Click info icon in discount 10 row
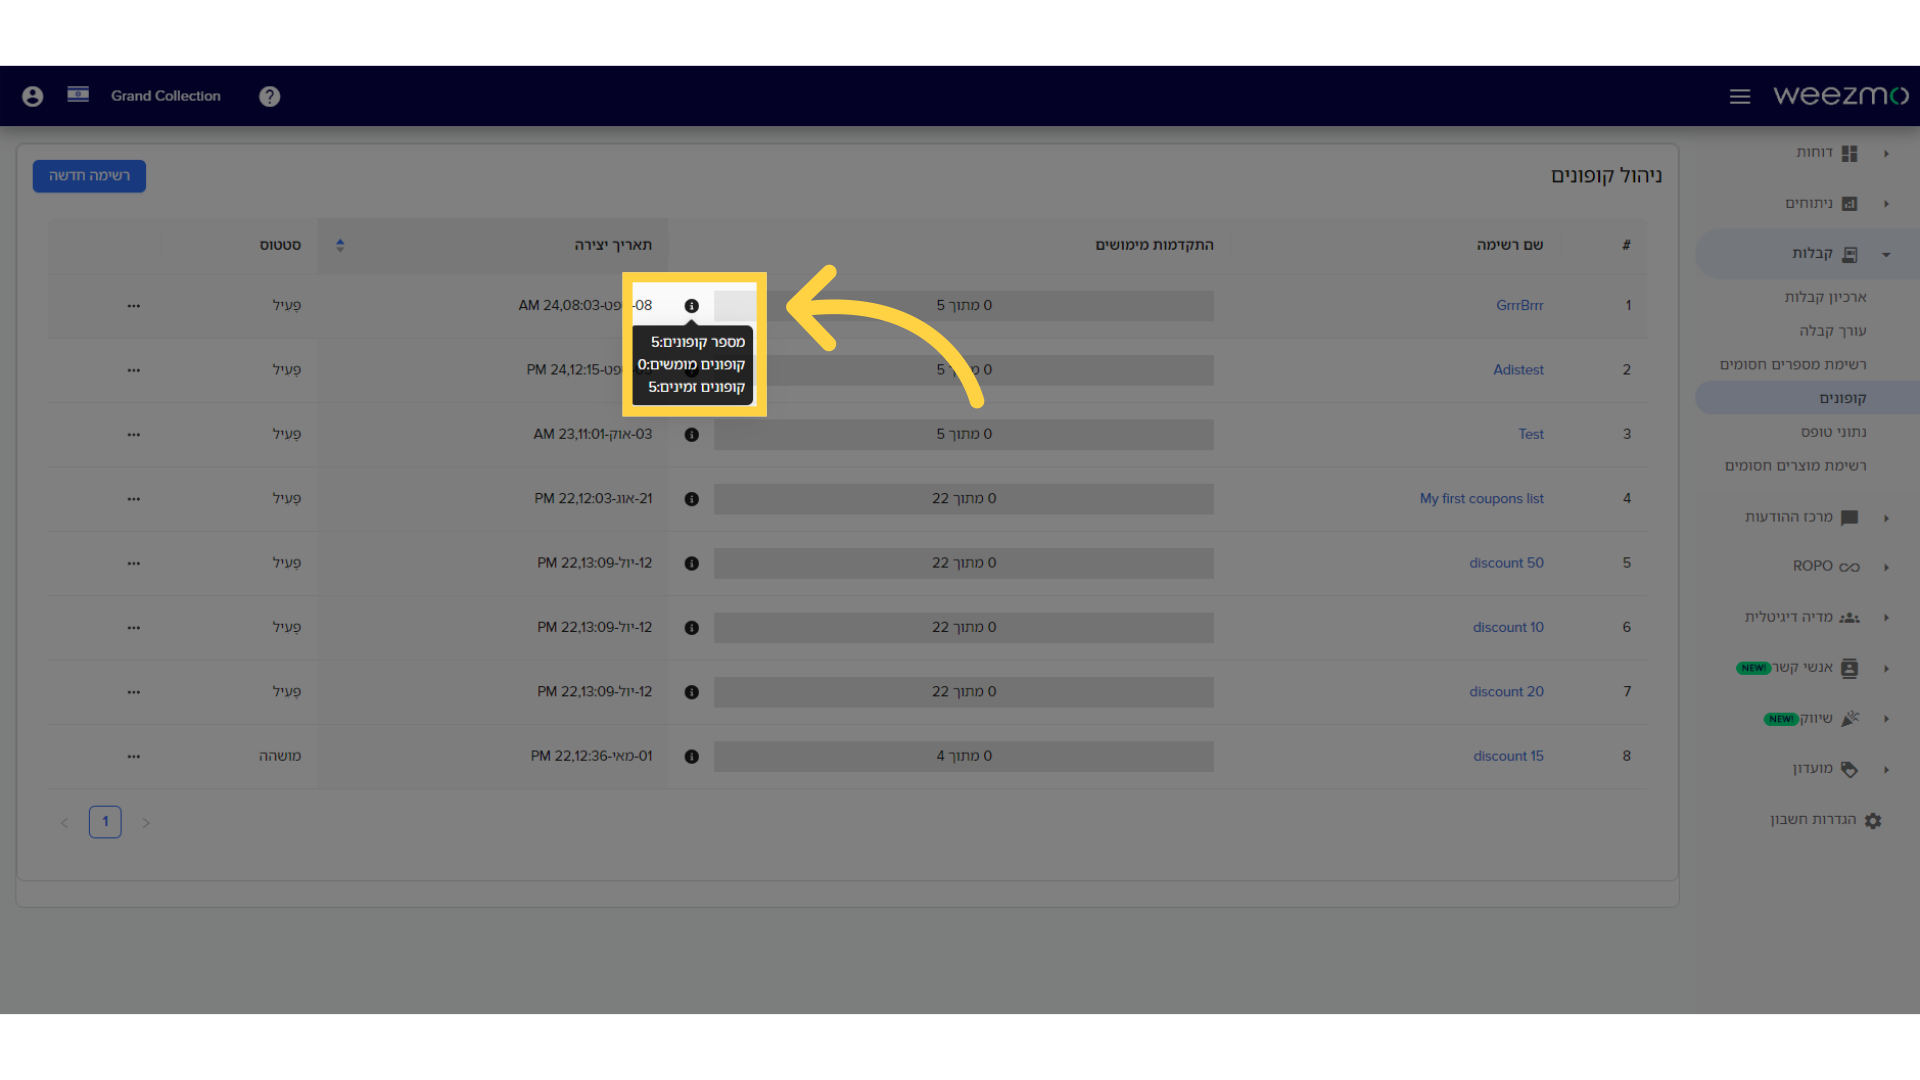 (x=691, y=628)
